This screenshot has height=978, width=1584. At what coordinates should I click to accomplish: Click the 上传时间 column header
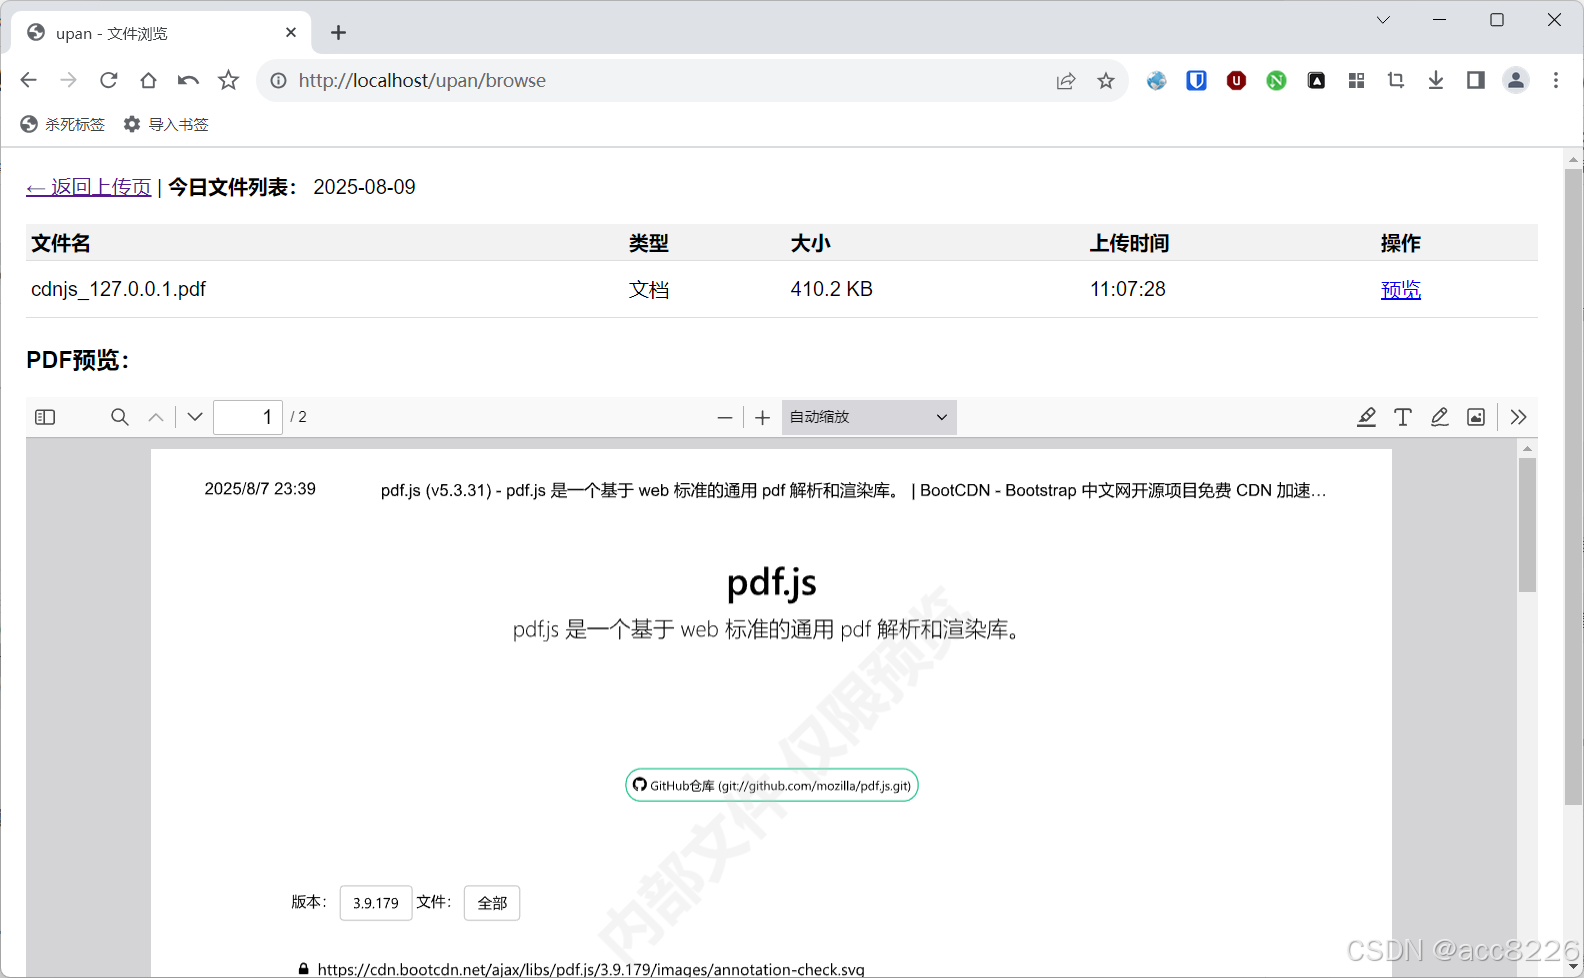1130,243
